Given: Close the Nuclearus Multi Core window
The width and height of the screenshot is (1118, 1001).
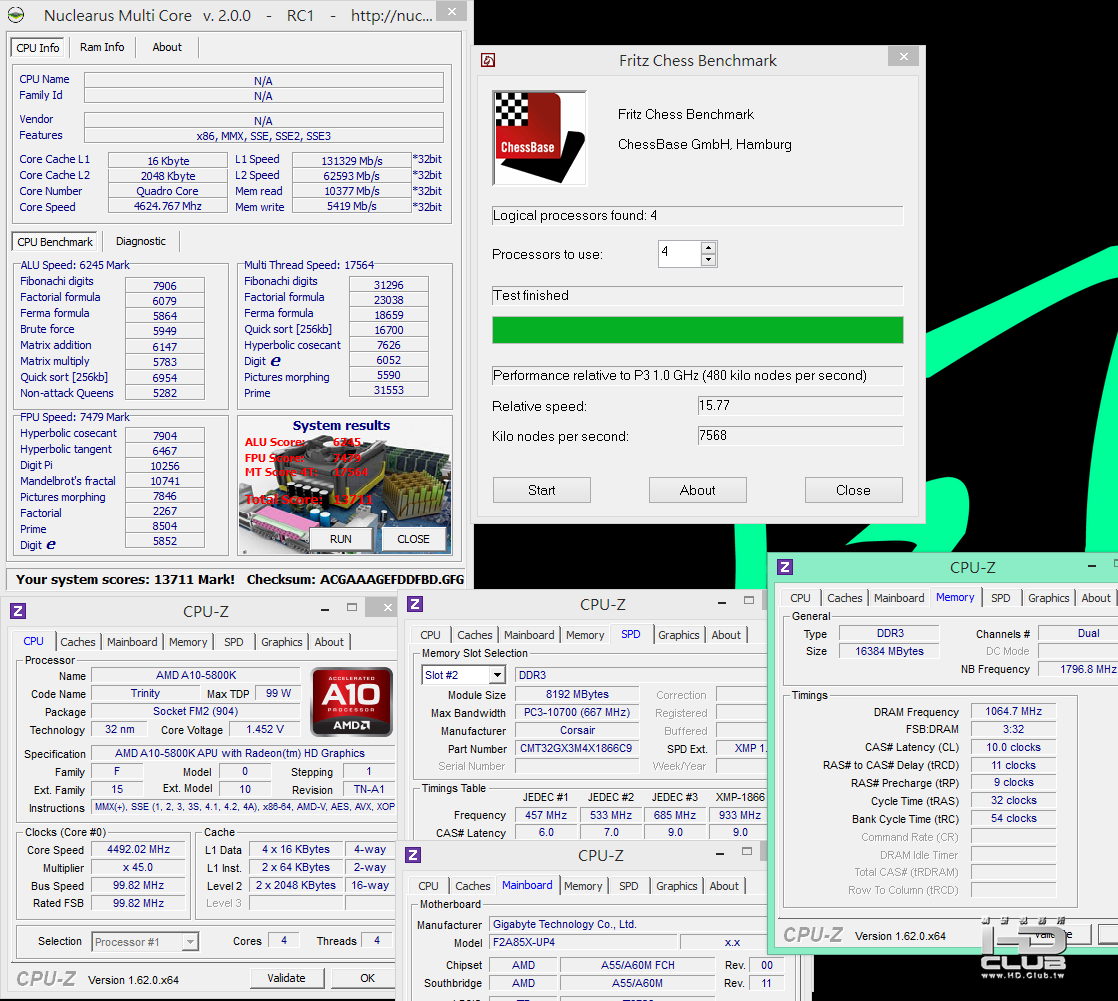Looking at the screenshot, I should pyautogui.click(x=451, y=11).
